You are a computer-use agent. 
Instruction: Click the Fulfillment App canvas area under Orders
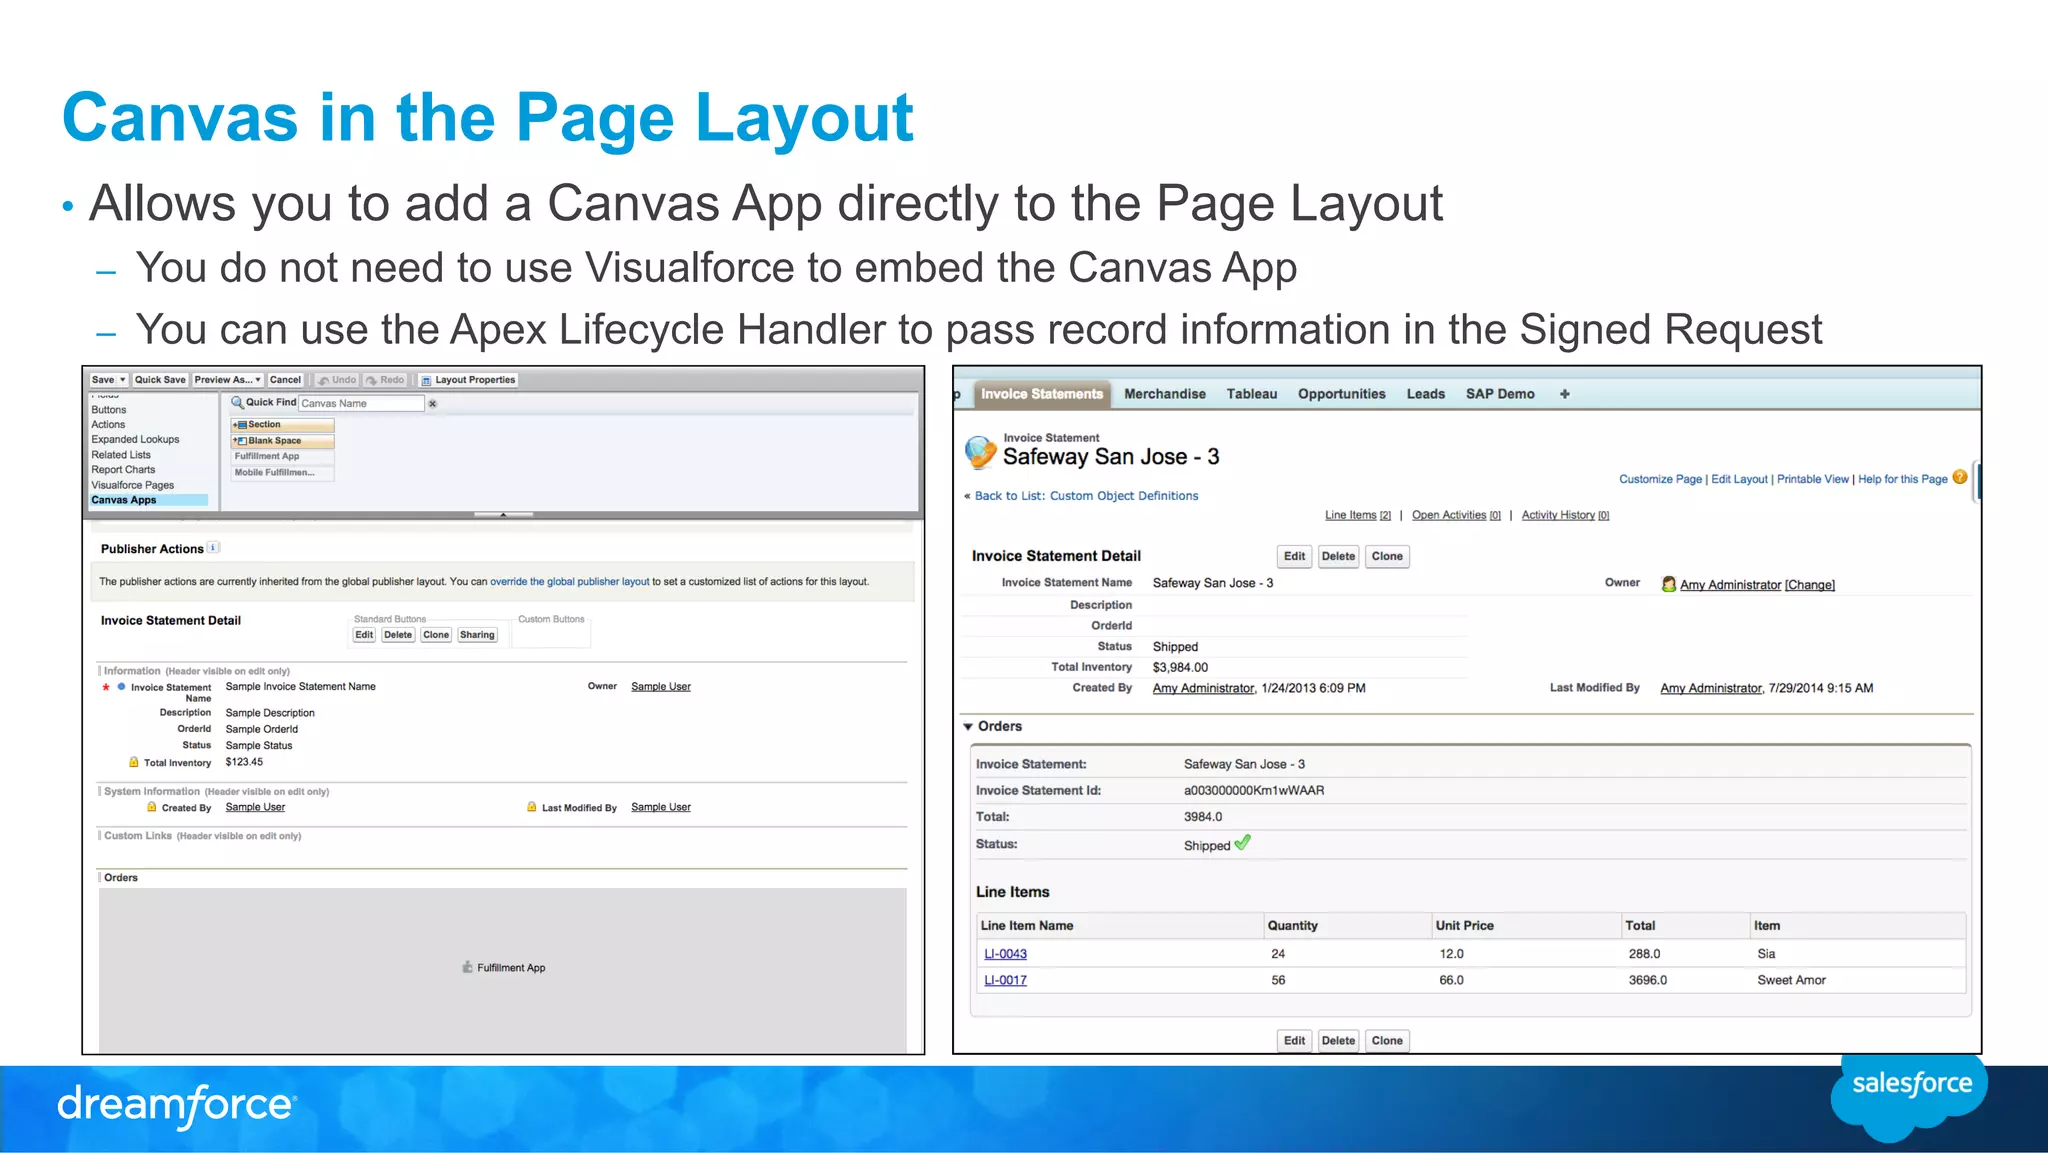[503, 968]
